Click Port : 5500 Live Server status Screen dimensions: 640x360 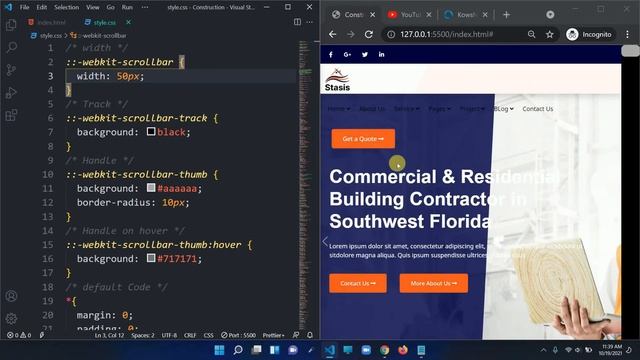point(239,335)
